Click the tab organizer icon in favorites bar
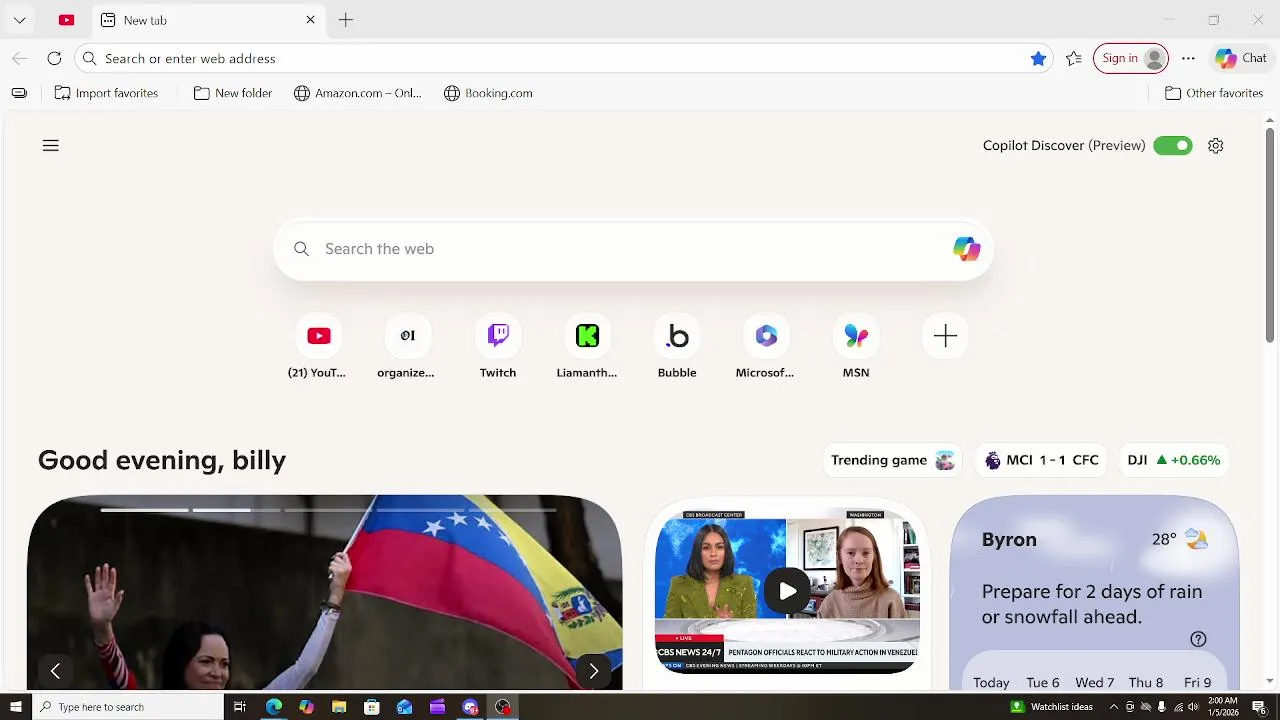 coord(19,93)
